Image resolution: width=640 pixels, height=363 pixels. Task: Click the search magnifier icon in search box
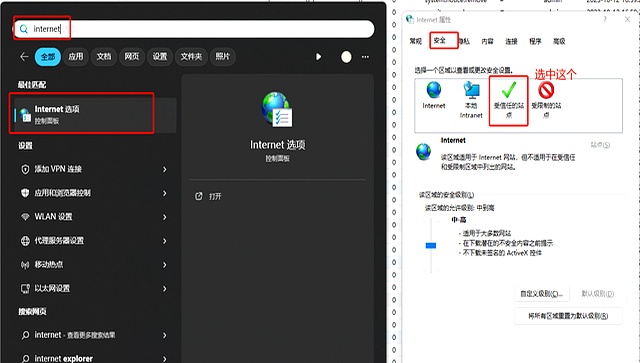(24, 29)
